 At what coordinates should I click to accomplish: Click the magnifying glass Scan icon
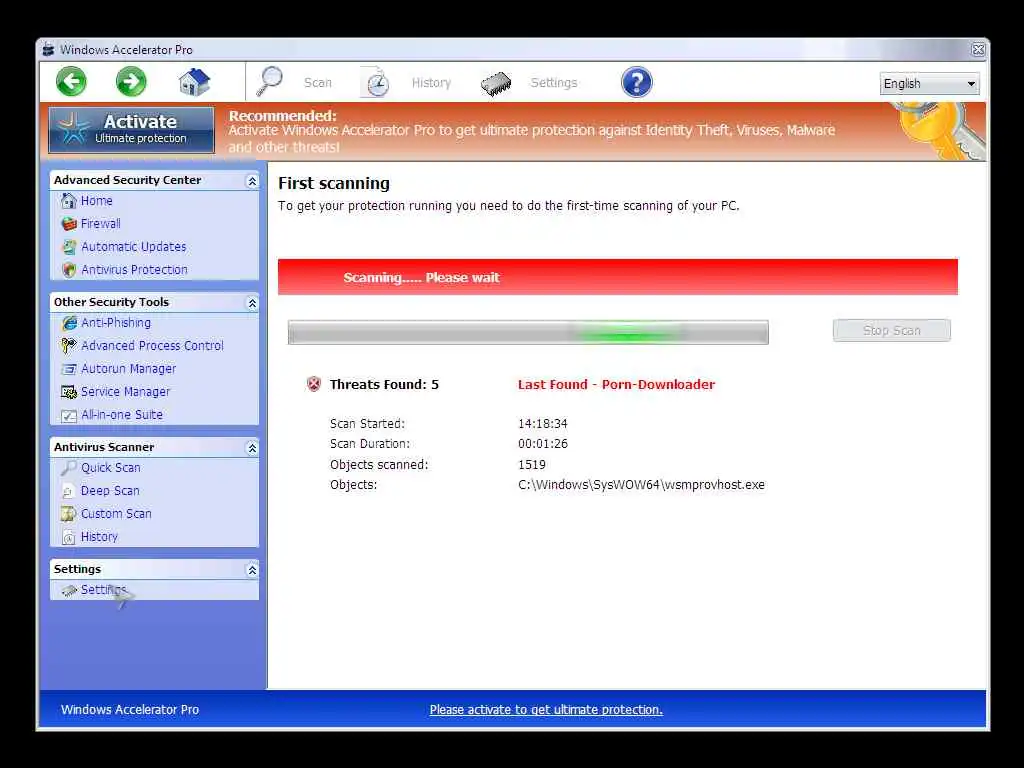(269, 82)
